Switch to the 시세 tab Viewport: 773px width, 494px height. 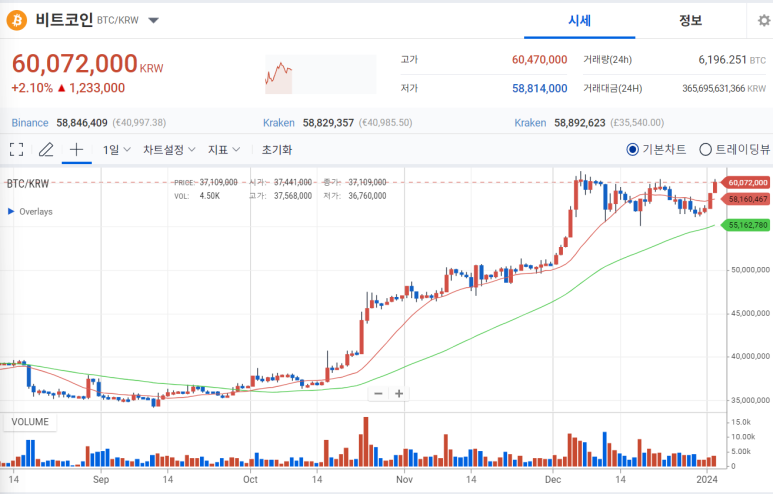tap(580, 20)
